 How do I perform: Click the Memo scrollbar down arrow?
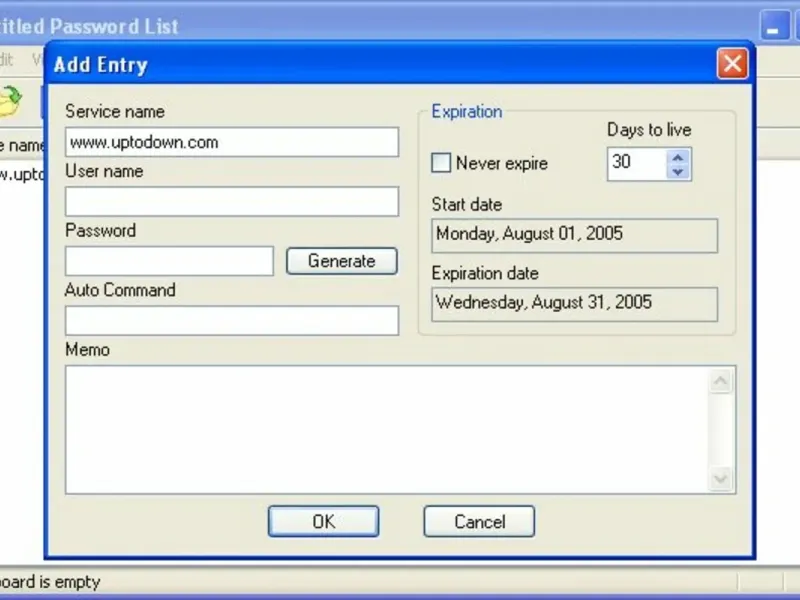(x=720, y=479)
